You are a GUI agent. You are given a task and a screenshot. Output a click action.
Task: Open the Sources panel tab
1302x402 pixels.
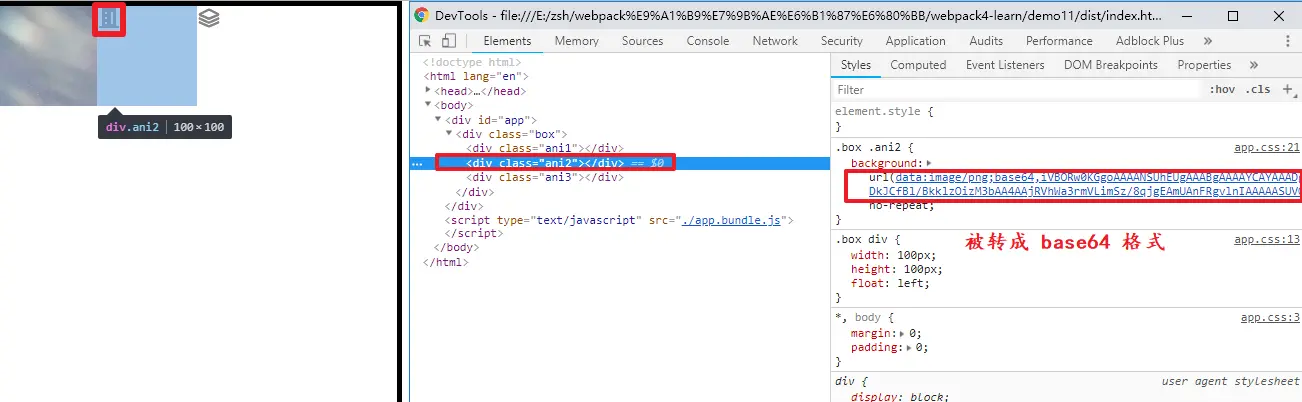tap(642, 41)
